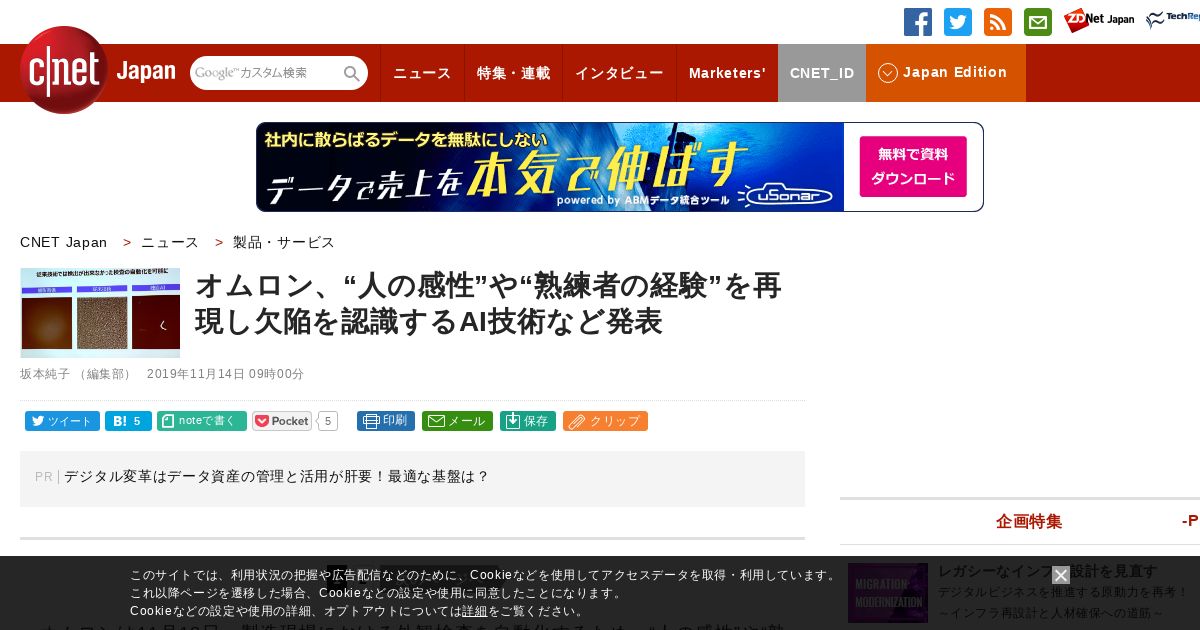Open 製品・サービス breadcrumb link
The image size is (1200, 630).
point(284,242)
